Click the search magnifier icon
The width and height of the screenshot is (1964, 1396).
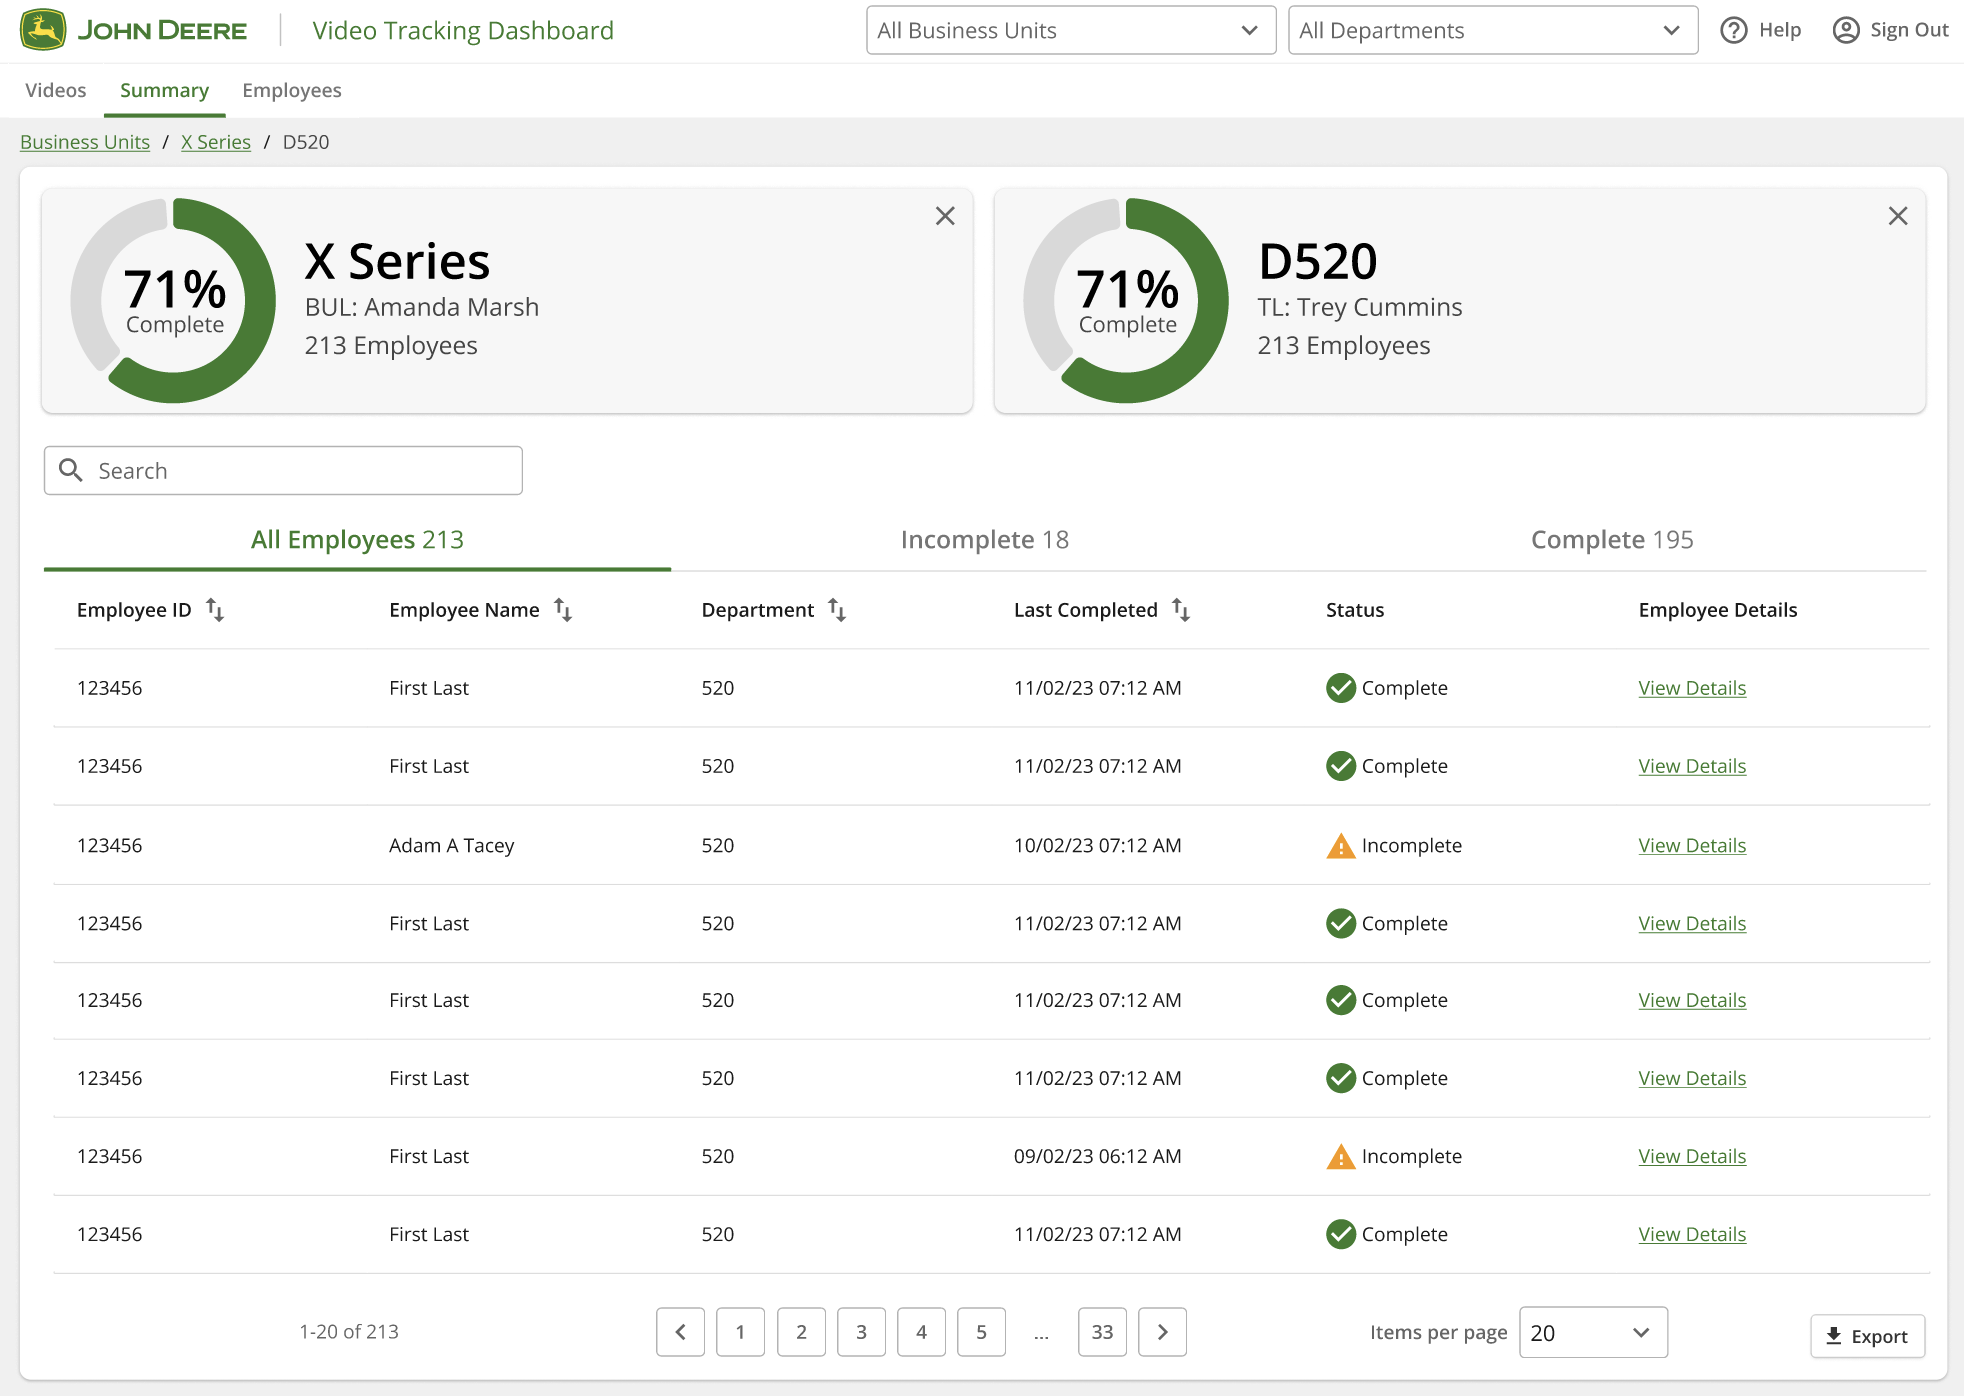tap(71, 470)
